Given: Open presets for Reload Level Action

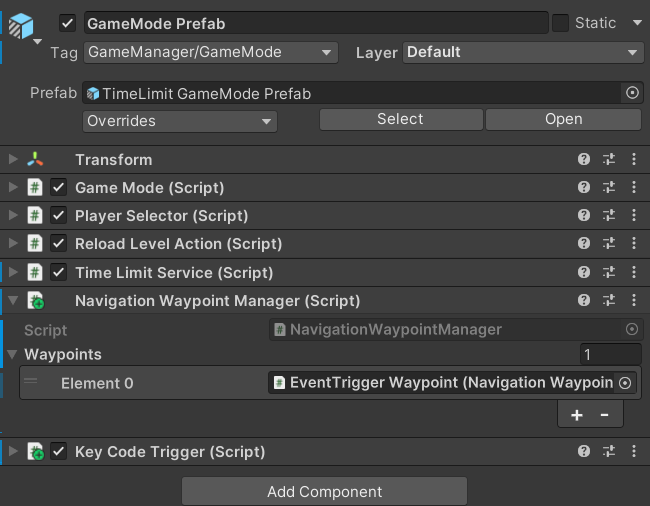Looking at the screenshot, I should [609, 243].
